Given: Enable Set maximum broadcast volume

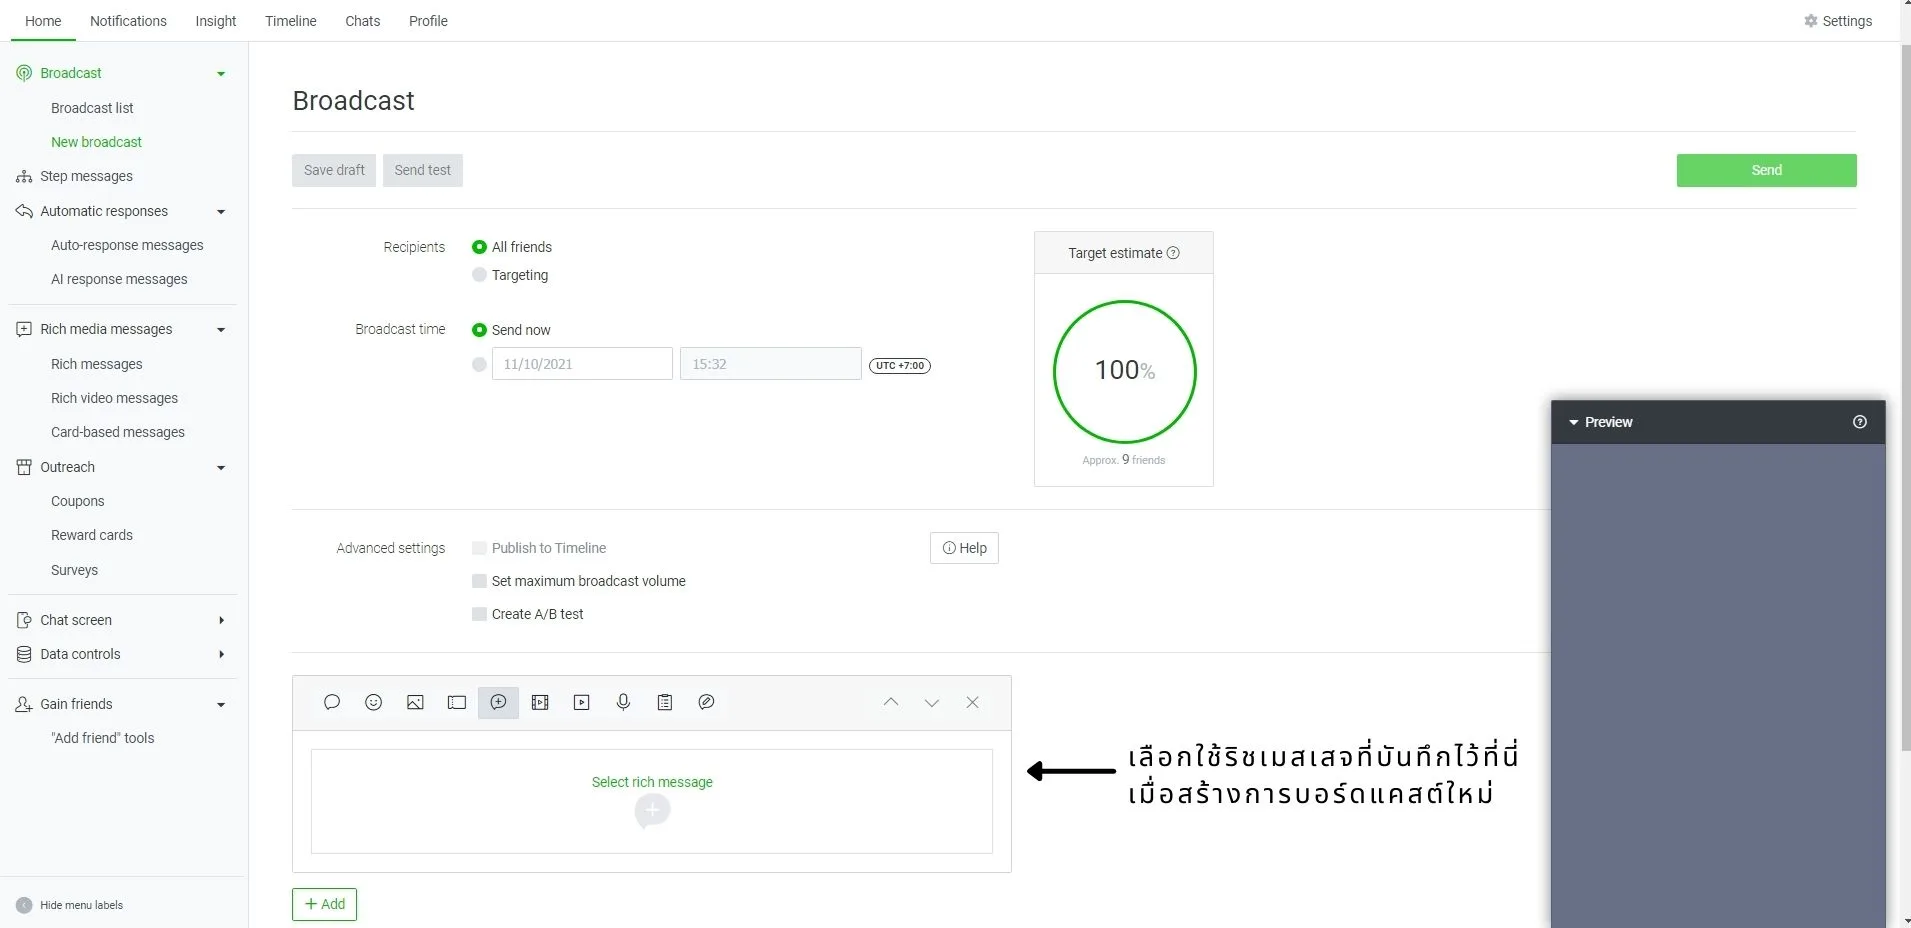Looking at the screenshot, I should click(x=480, y=581).
